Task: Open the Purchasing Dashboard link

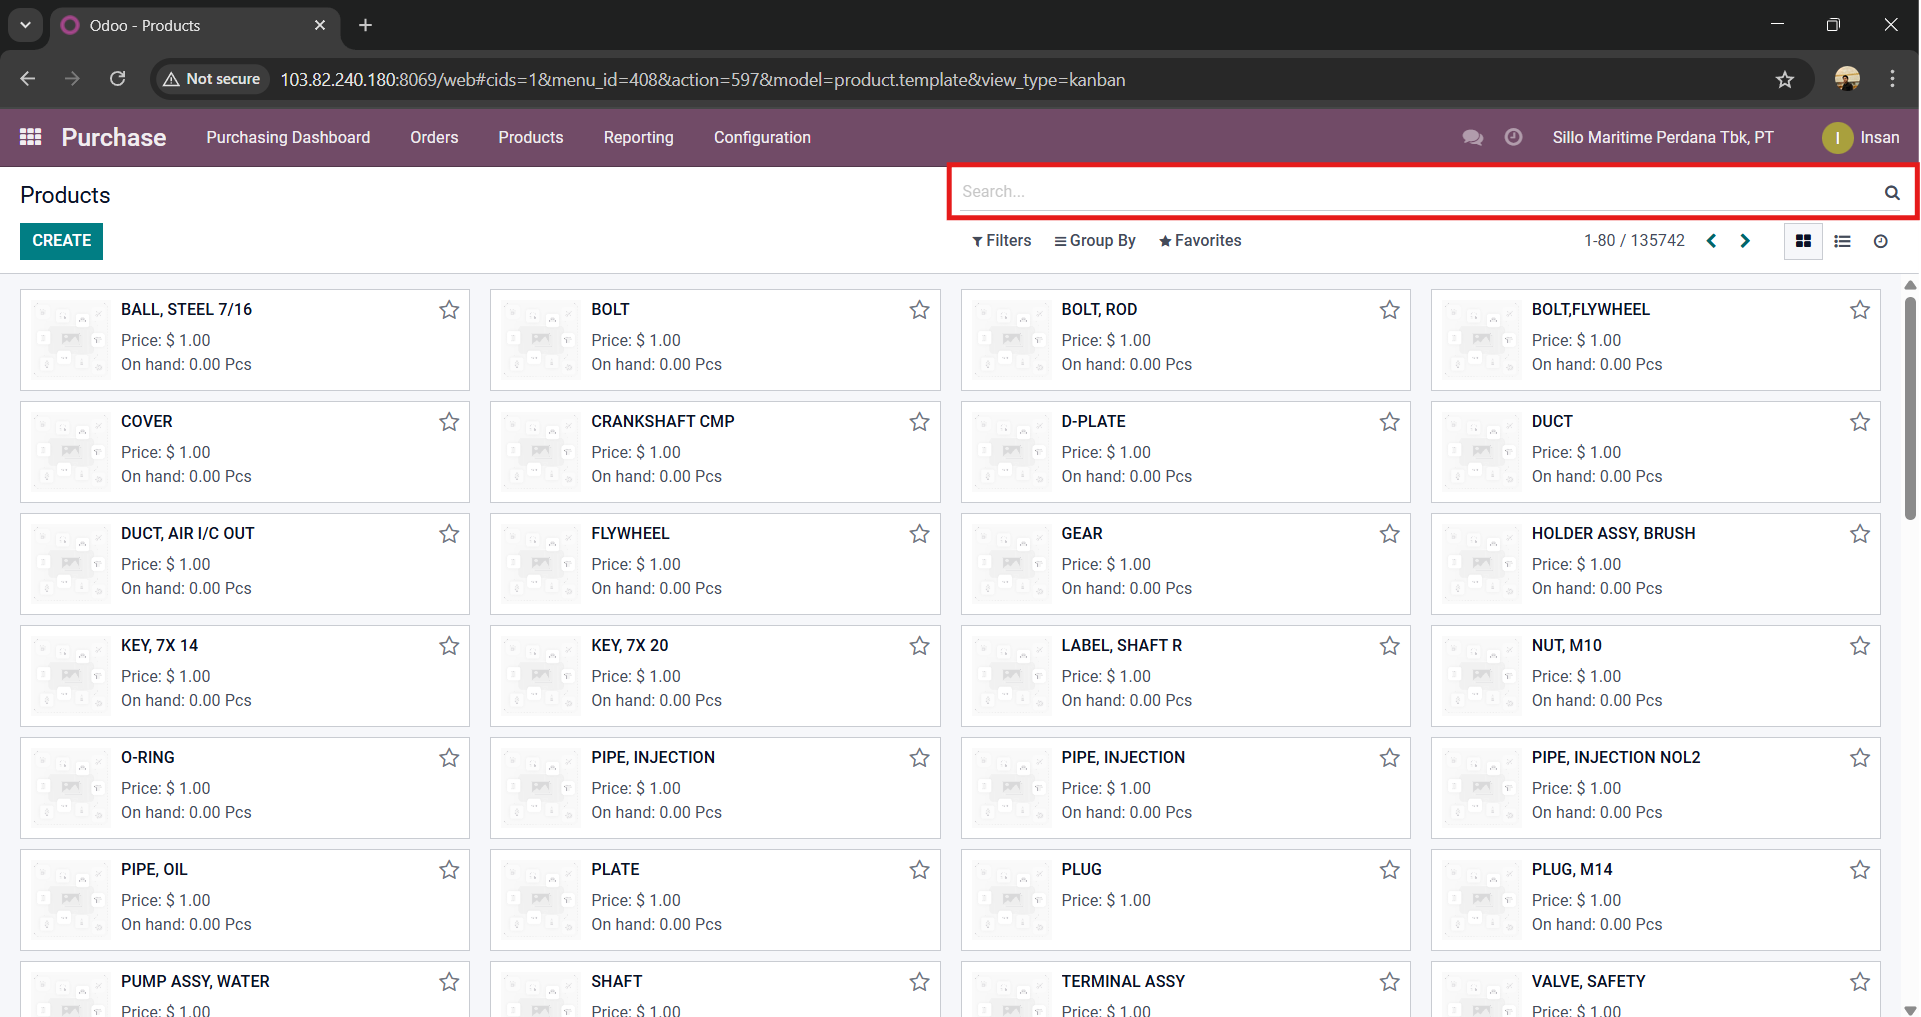Action: pos(288,137)
